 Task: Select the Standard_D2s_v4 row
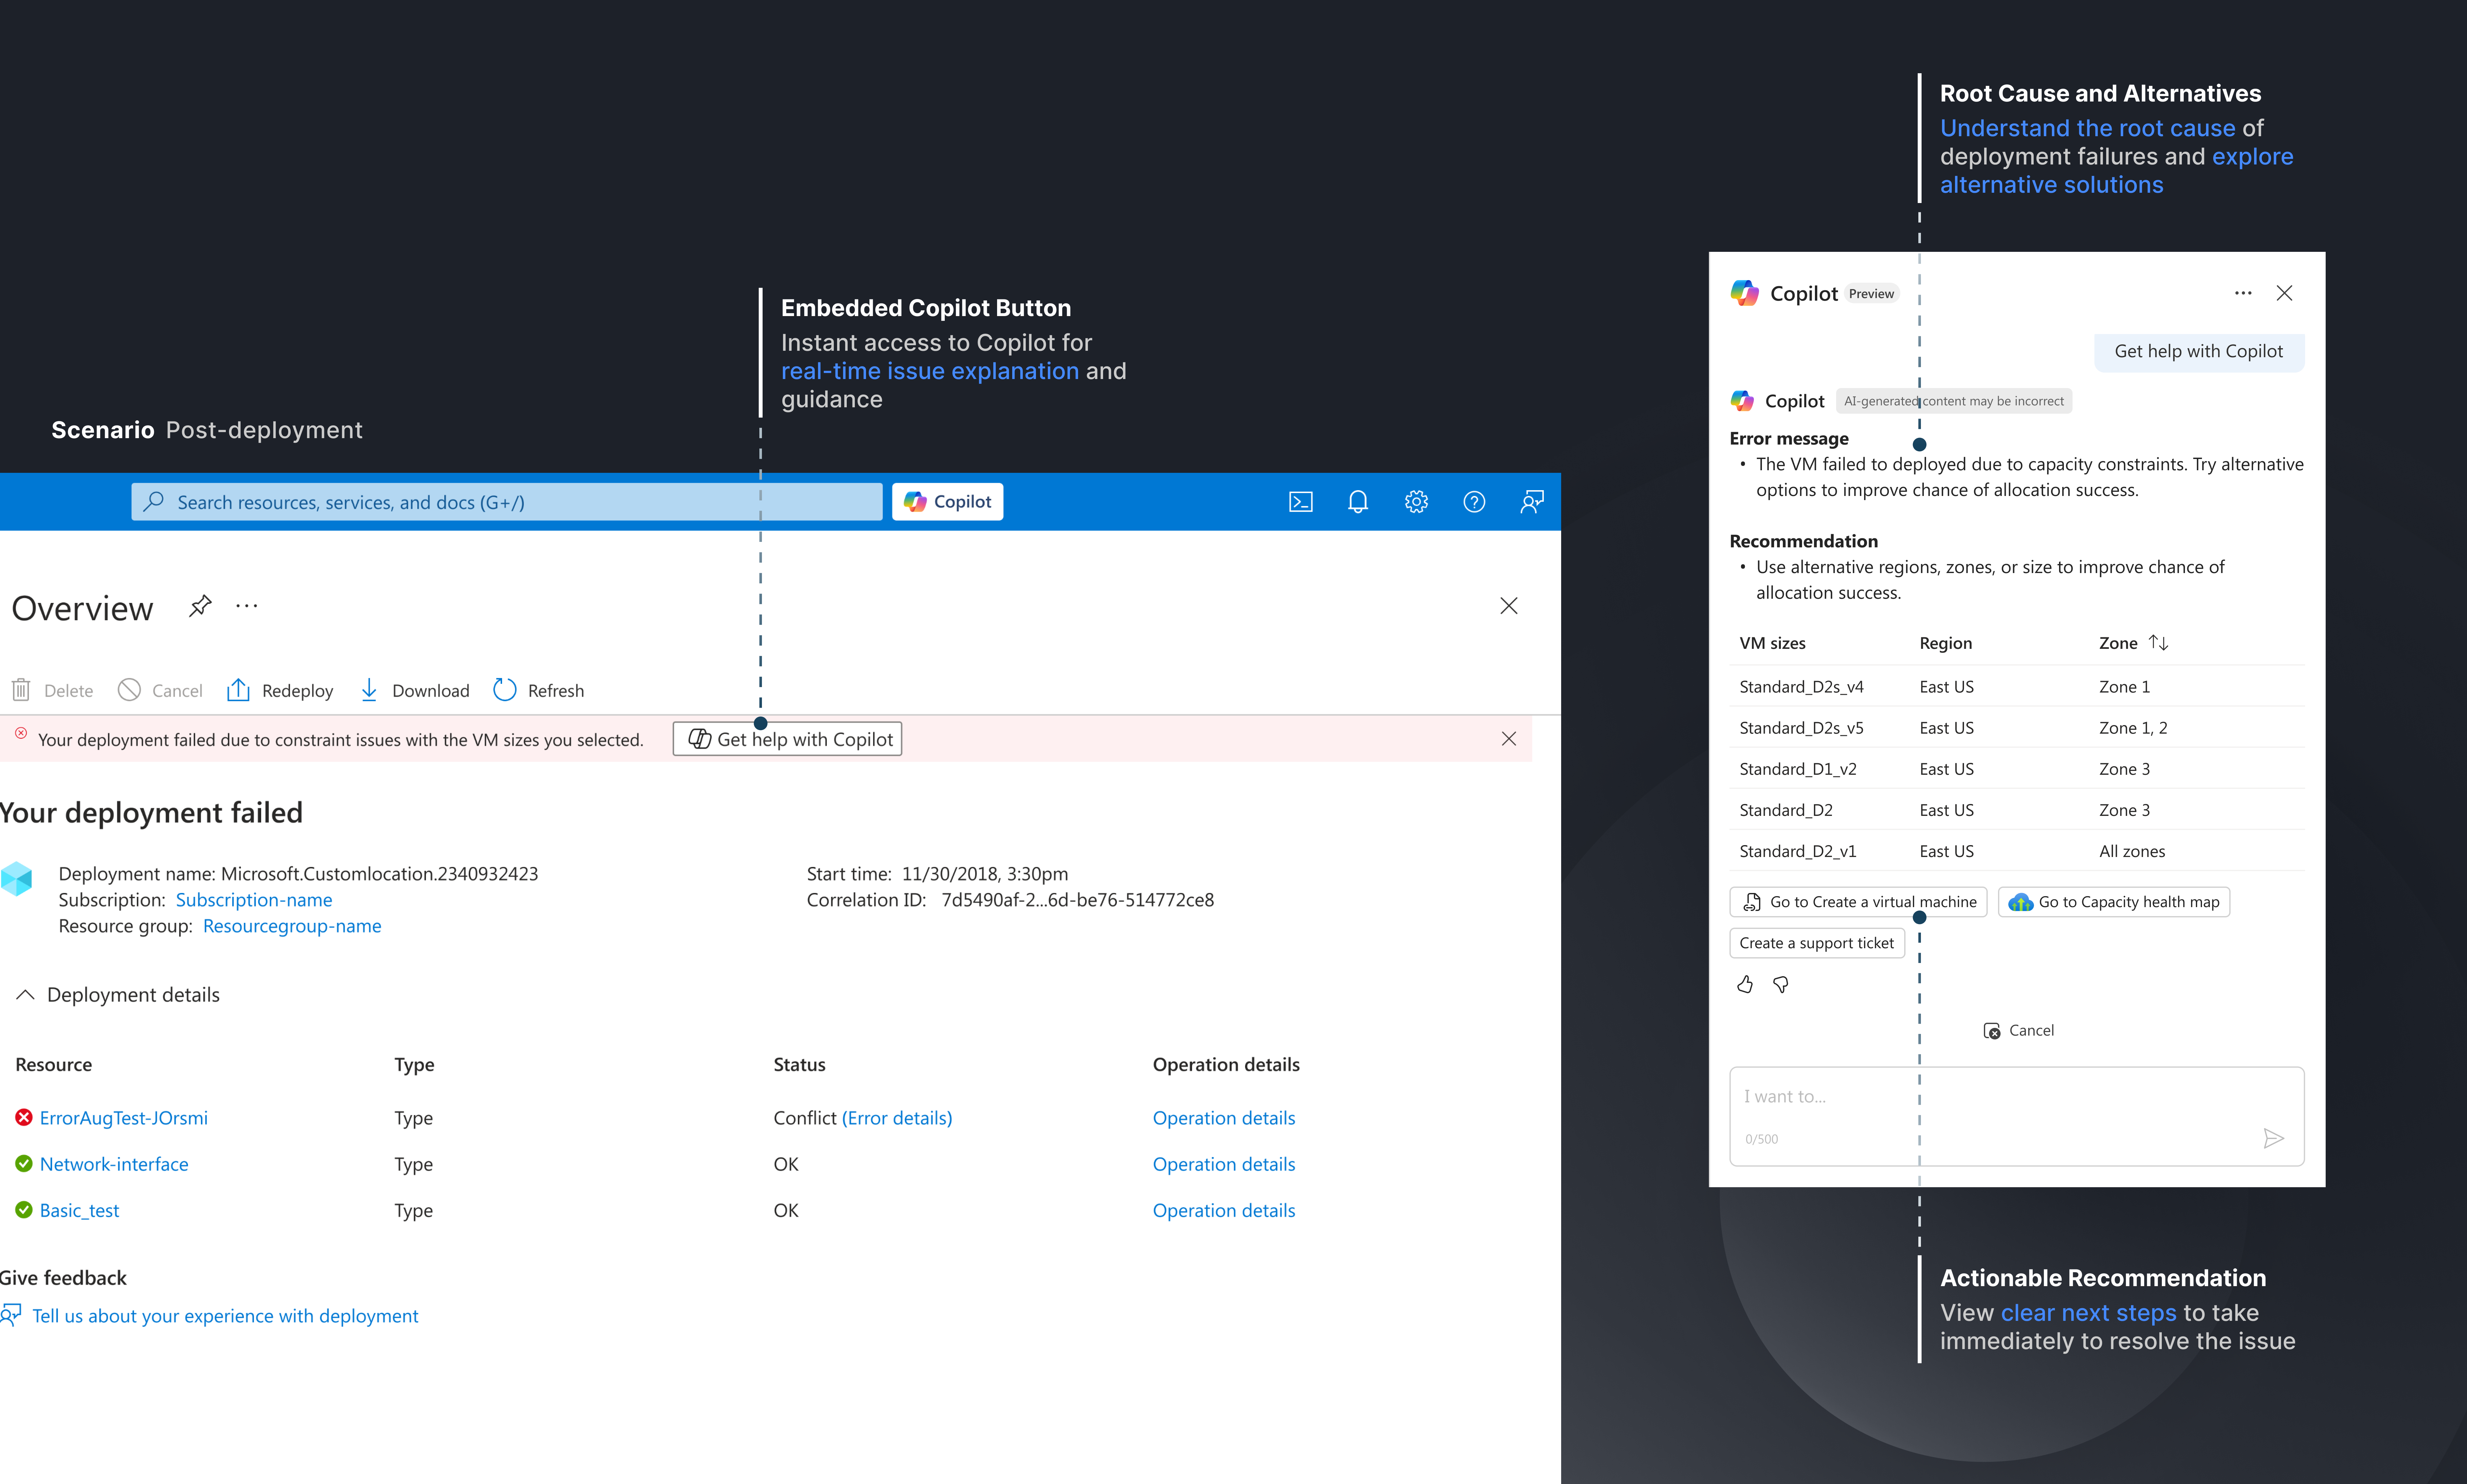click(2017, 687)
